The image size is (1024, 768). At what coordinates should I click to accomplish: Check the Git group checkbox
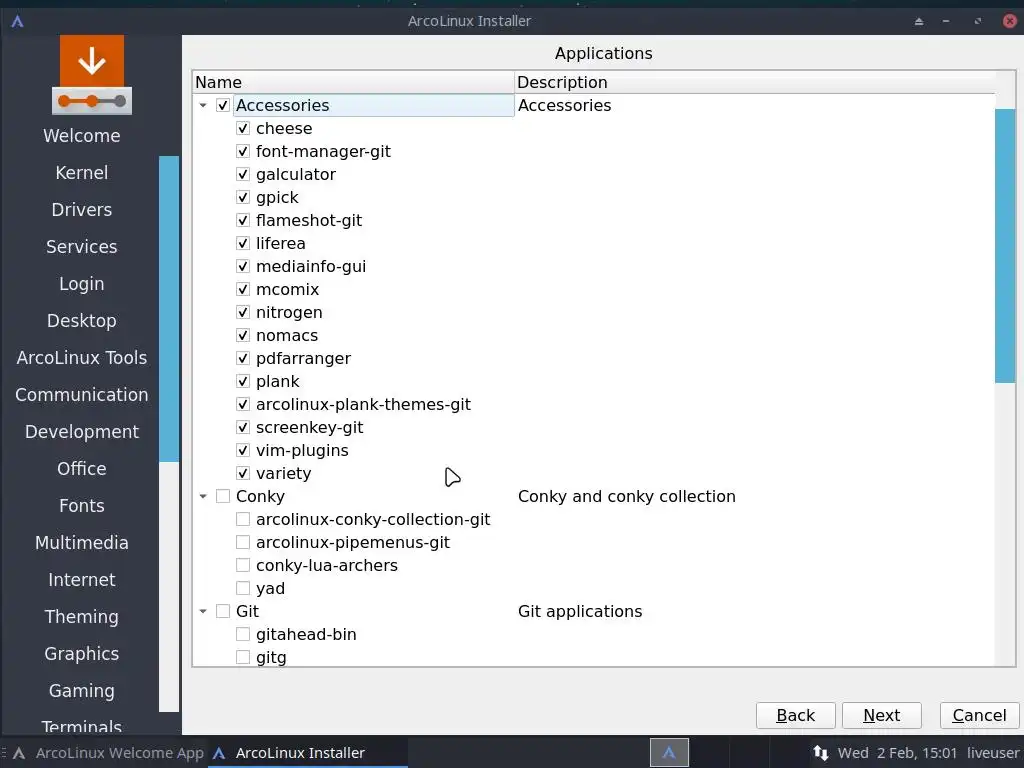(x=223, y=611)
